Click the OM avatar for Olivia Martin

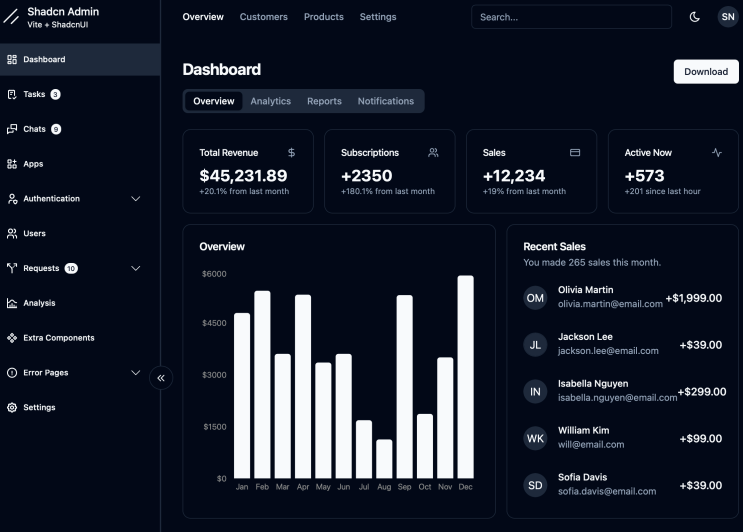coord(535,298)
